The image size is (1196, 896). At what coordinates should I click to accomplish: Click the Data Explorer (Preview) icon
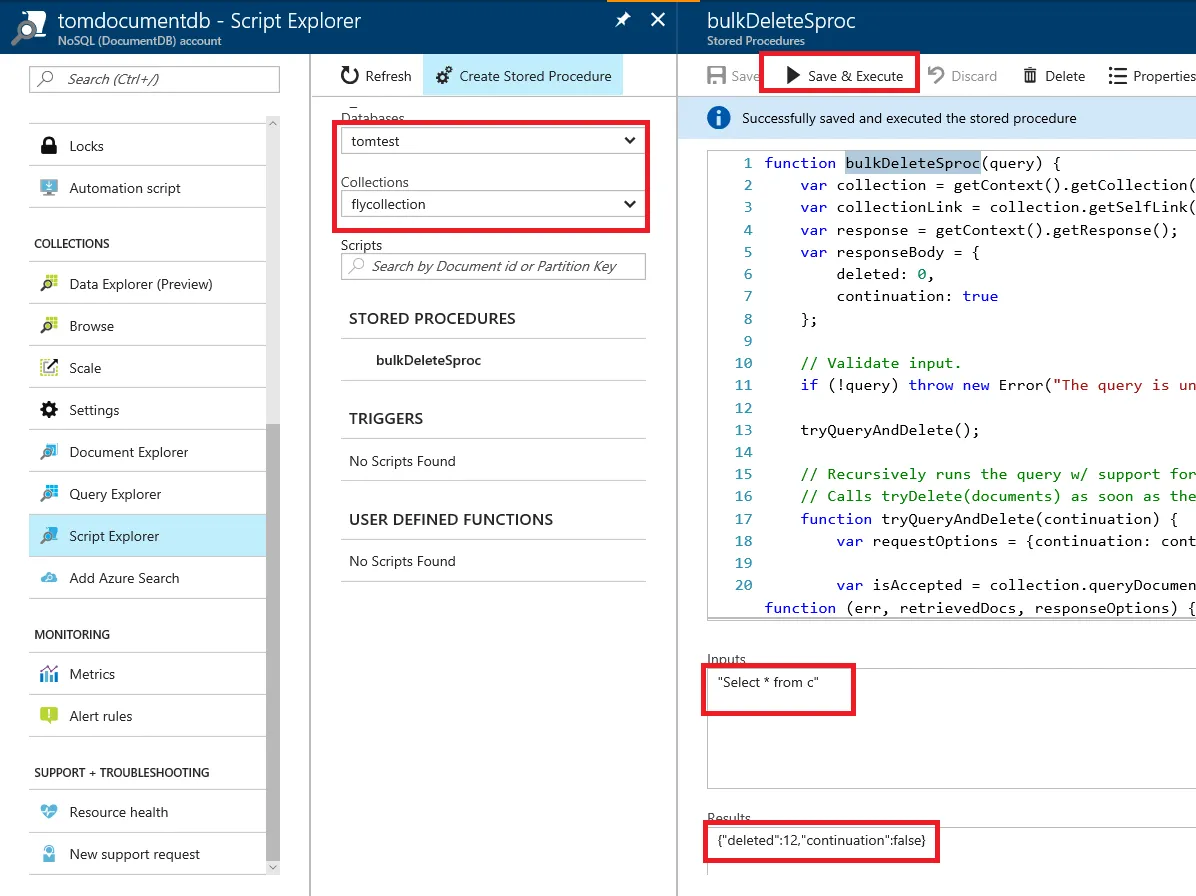point(49,284)
